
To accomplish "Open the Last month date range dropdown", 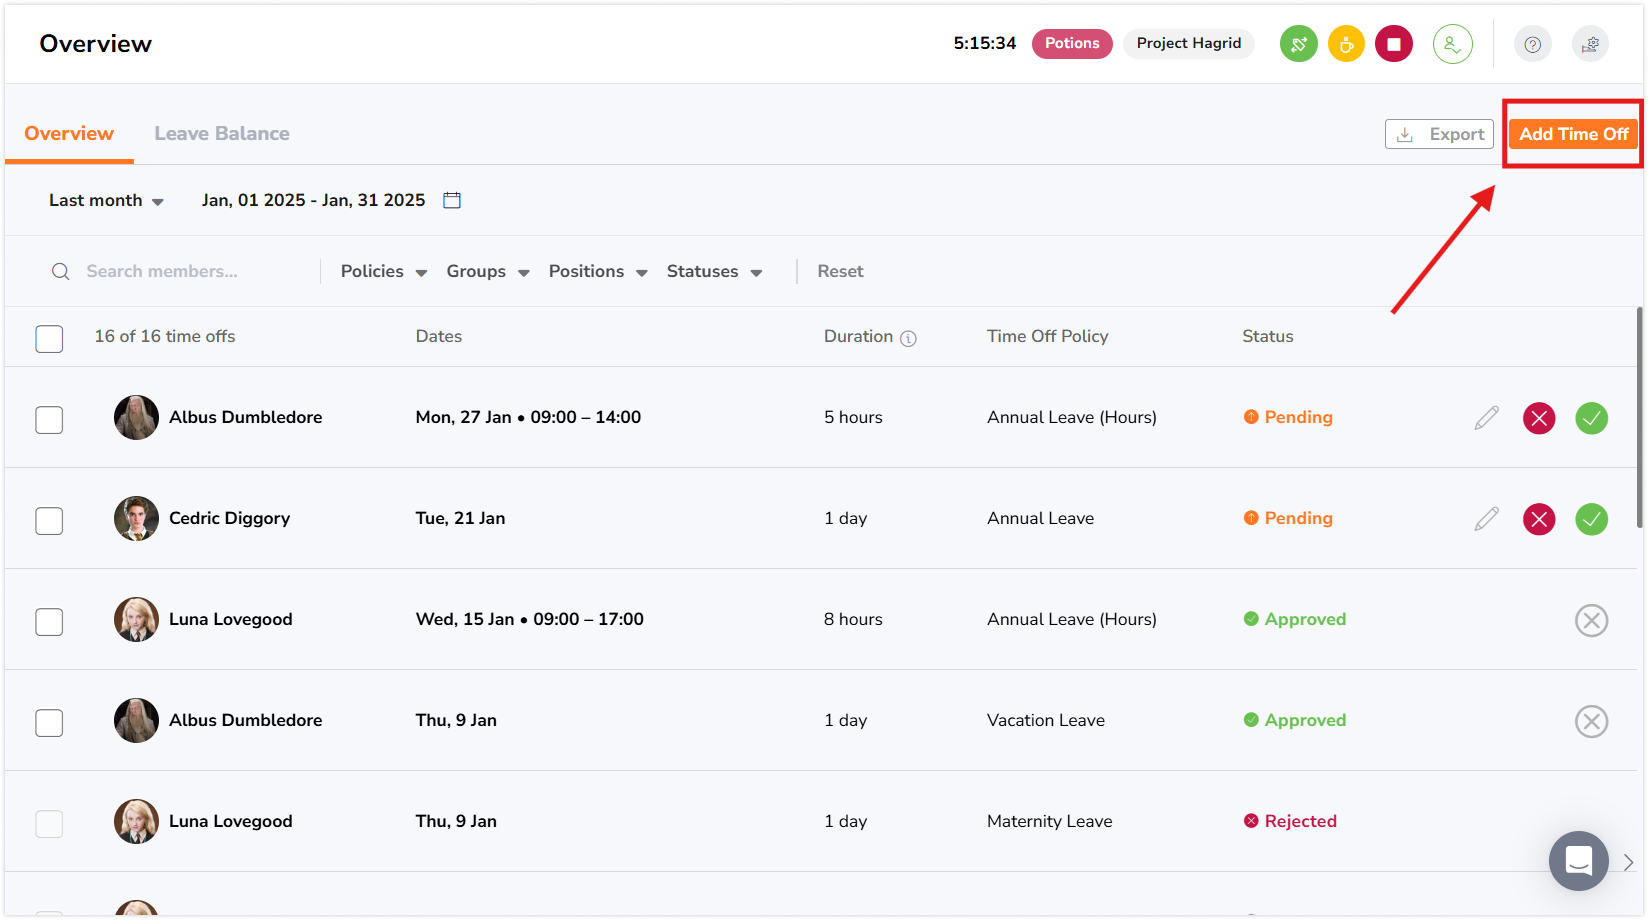I will [106, 201].
